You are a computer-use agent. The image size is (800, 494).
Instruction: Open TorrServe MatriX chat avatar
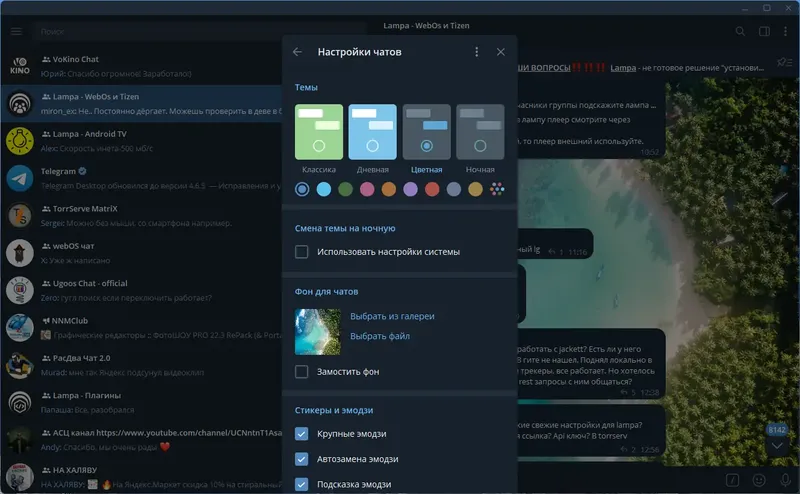point(20,216)
